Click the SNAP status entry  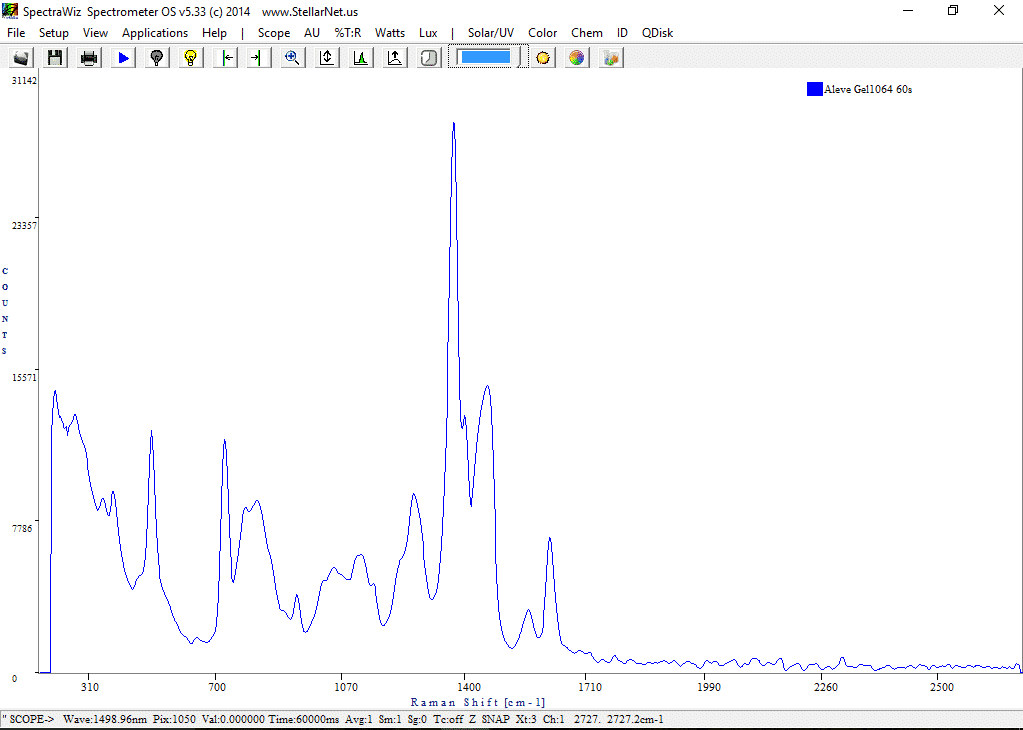coord(496,719)
